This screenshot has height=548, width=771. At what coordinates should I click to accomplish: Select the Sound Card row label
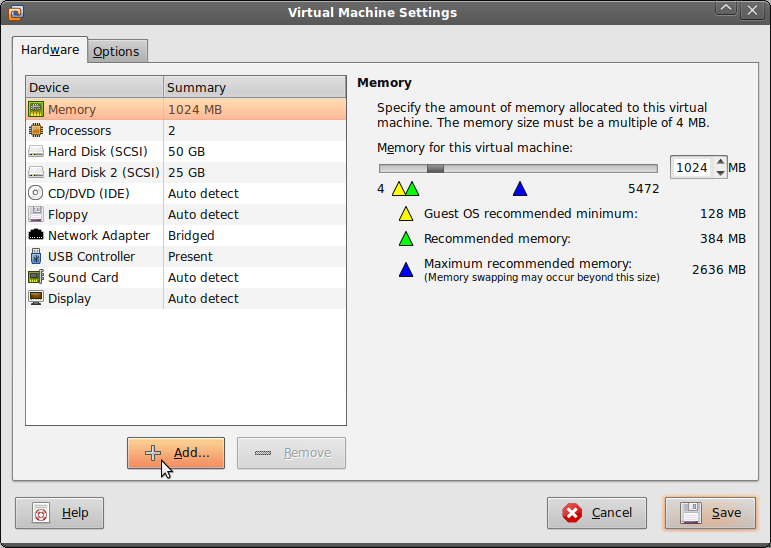point(83,277)
